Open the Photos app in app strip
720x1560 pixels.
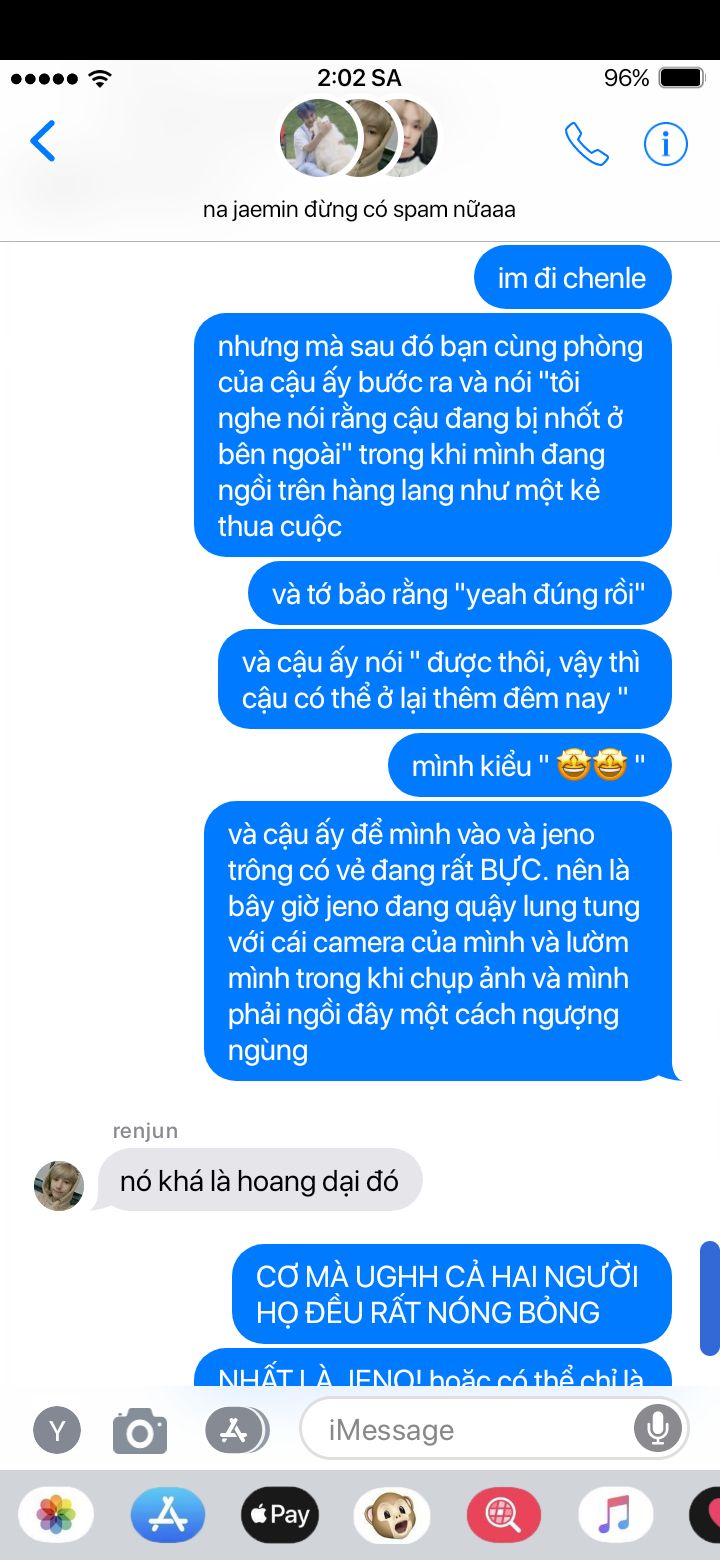[56, 1515]
